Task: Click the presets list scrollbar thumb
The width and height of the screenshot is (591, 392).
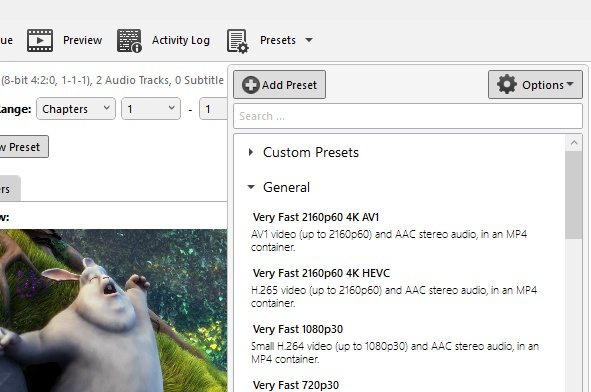Action: coord(574,195)
